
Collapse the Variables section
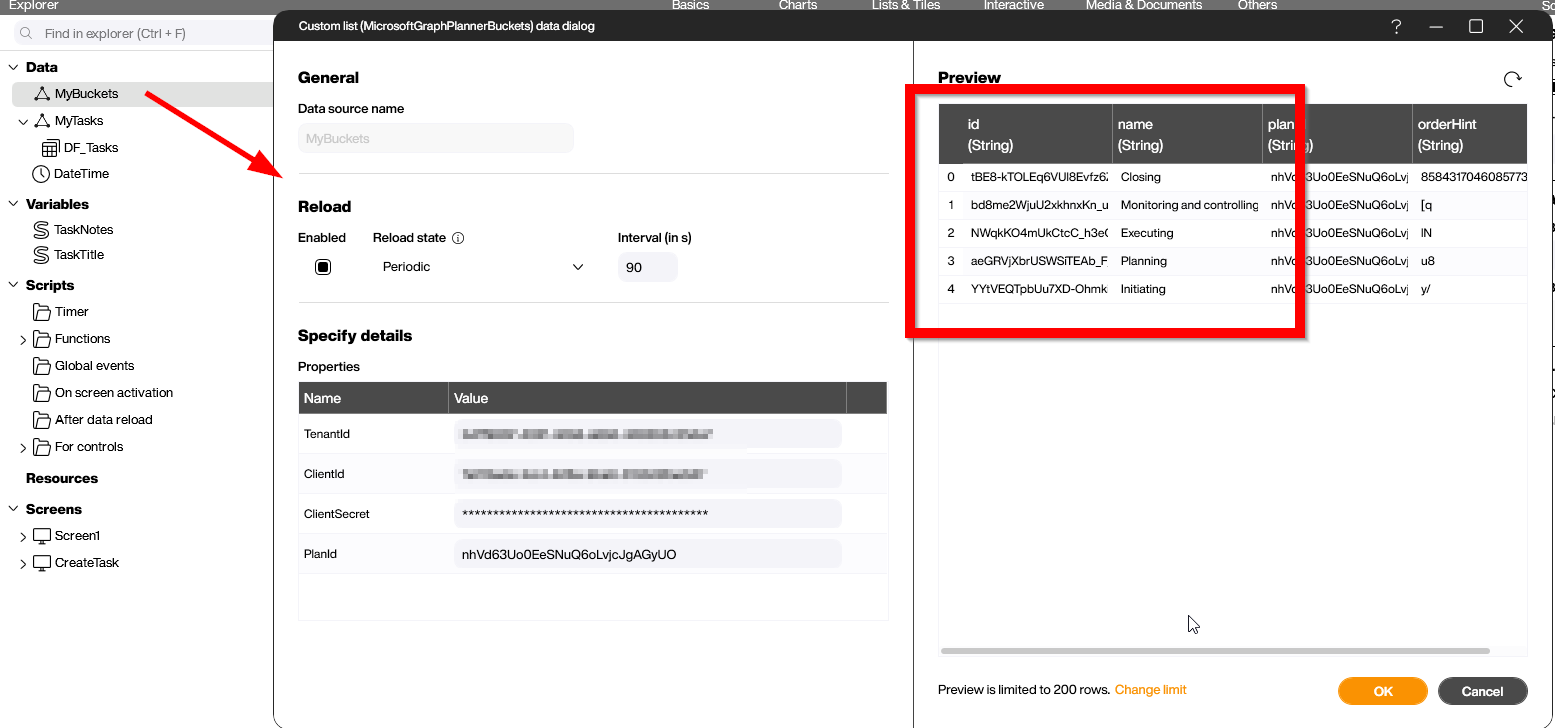click(x=14, y=204)
